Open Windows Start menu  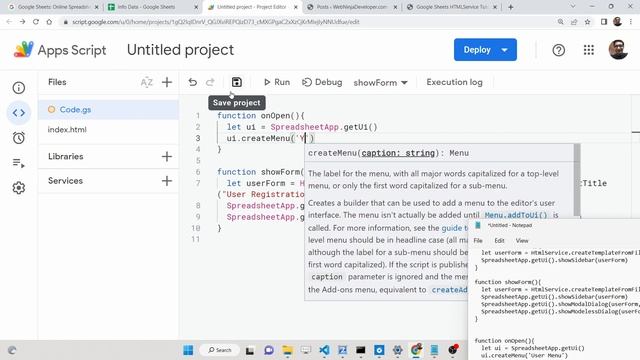(188, 350)
